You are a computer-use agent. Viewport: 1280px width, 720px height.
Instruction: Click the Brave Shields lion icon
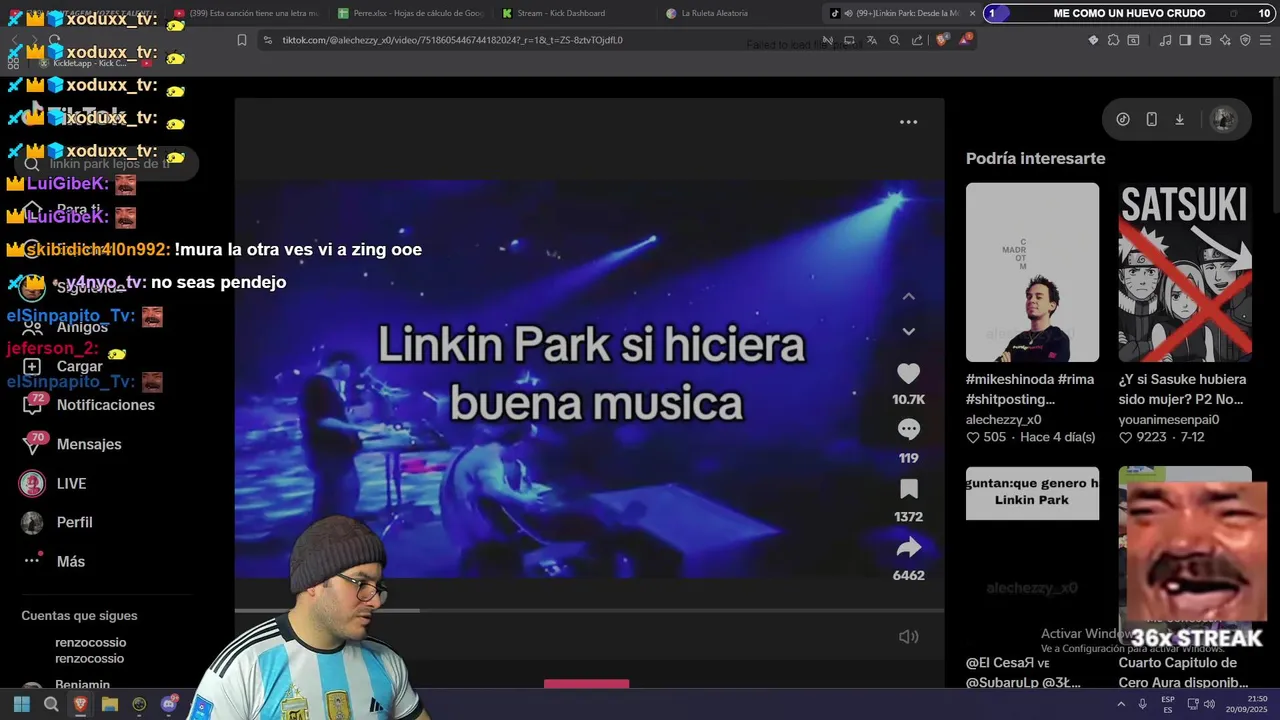pos(942,40)
